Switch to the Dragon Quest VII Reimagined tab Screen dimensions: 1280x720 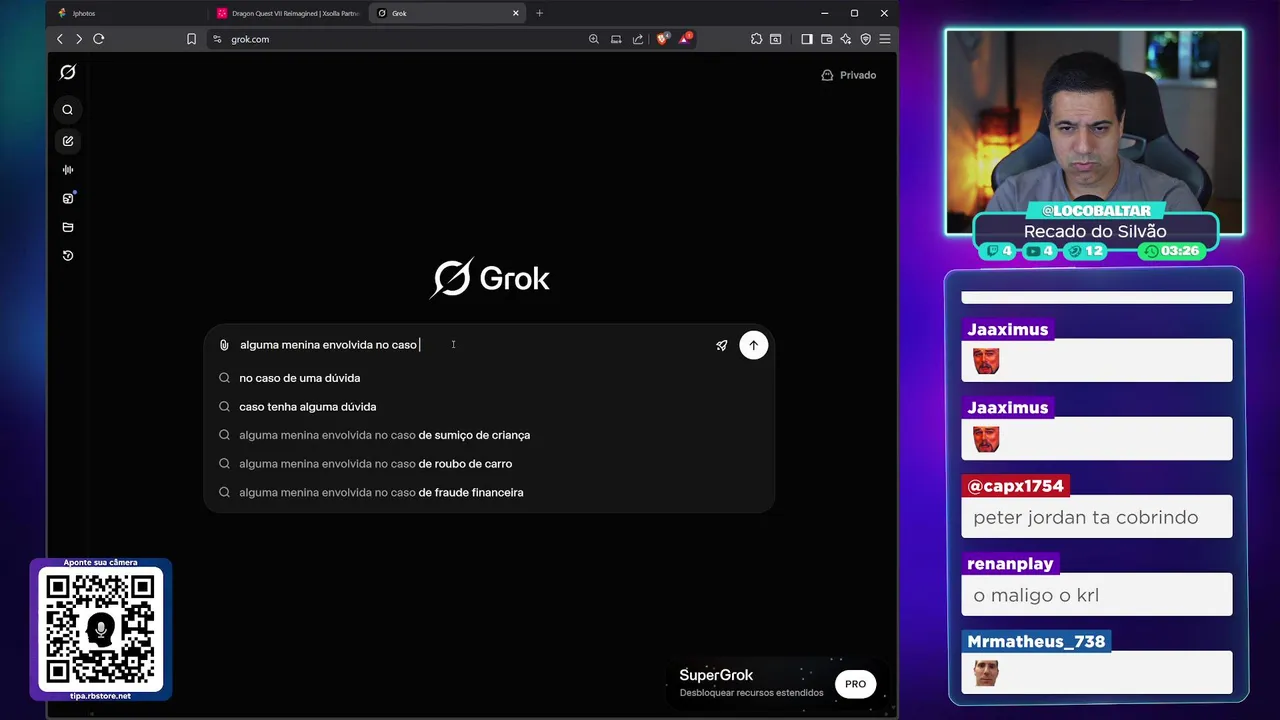coord(287,13)
